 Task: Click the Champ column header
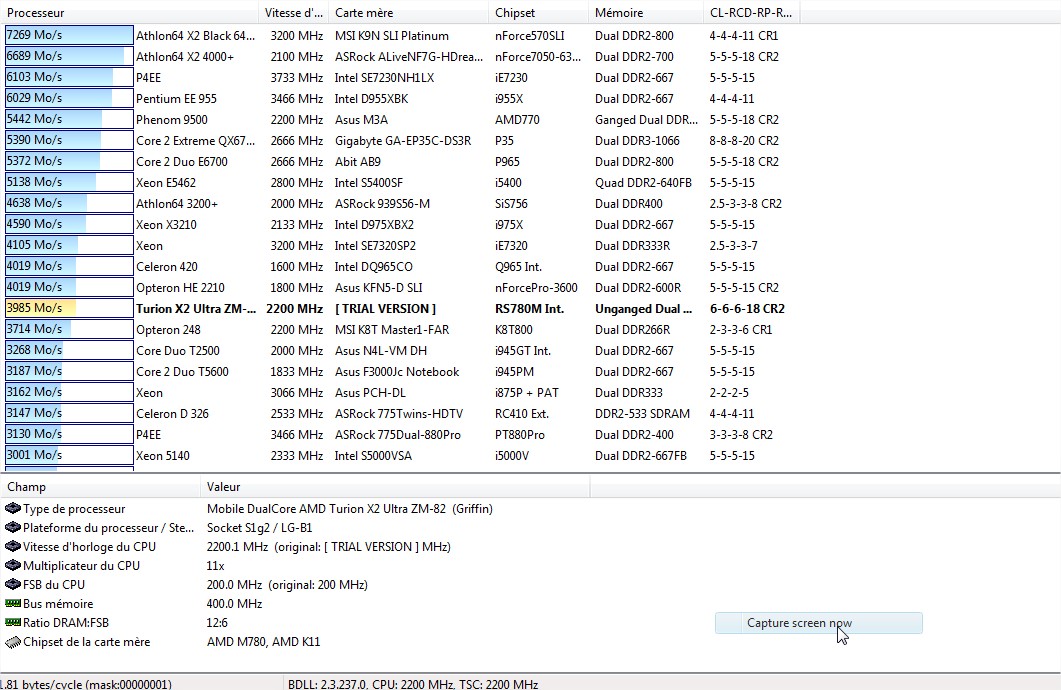(x=101, y=486)
